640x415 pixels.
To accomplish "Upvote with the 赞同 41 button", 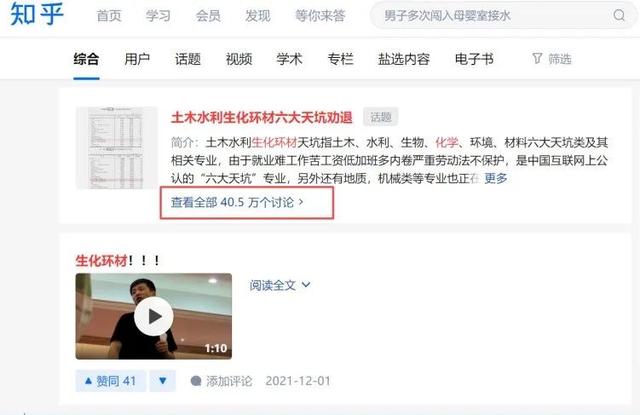I will 110,381.
